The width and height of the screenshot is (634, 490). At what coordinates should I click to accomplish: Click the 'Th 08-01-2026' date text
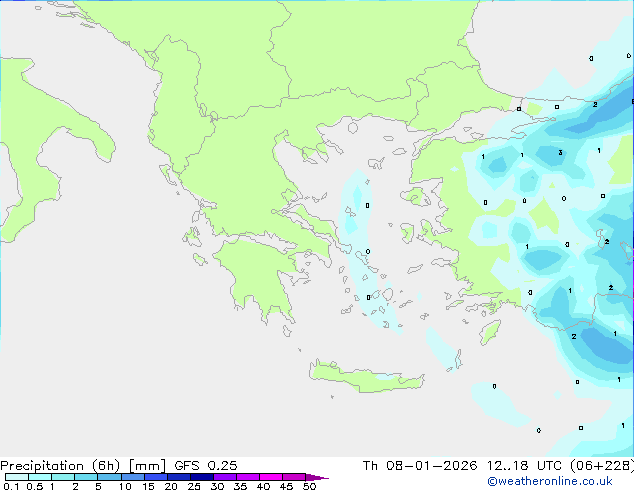click(x=420, y=466)
